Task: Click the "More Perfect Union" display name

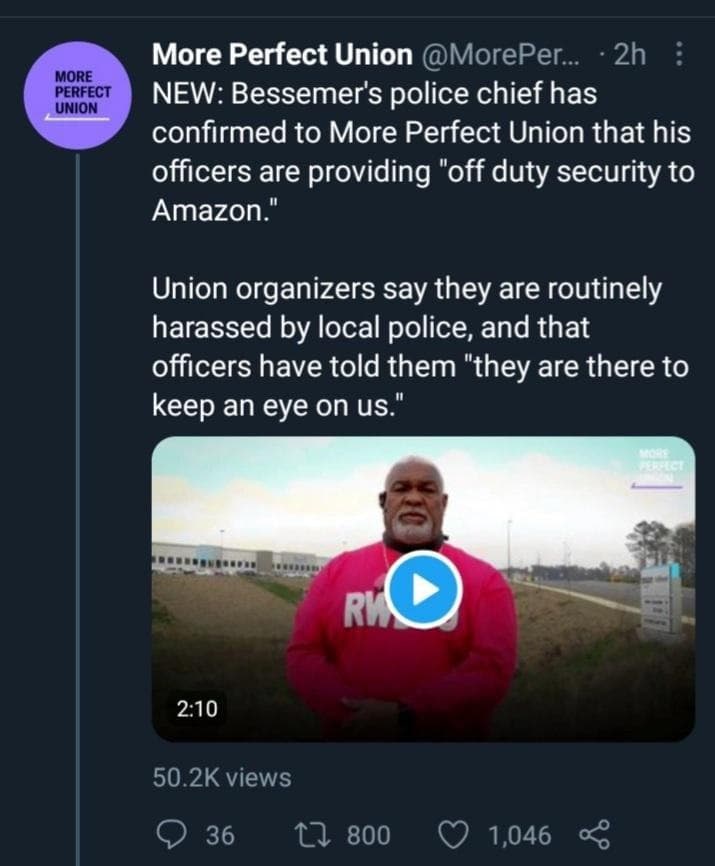Action: tap(282, 57)
